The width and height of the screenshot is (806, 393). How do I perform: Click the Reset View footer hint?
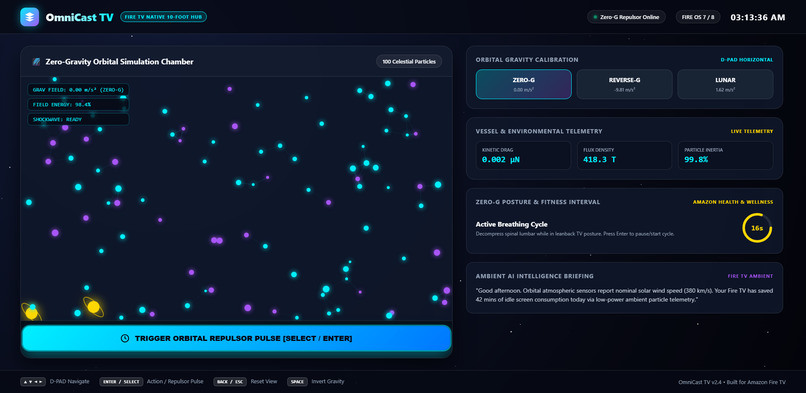point(264,382)
